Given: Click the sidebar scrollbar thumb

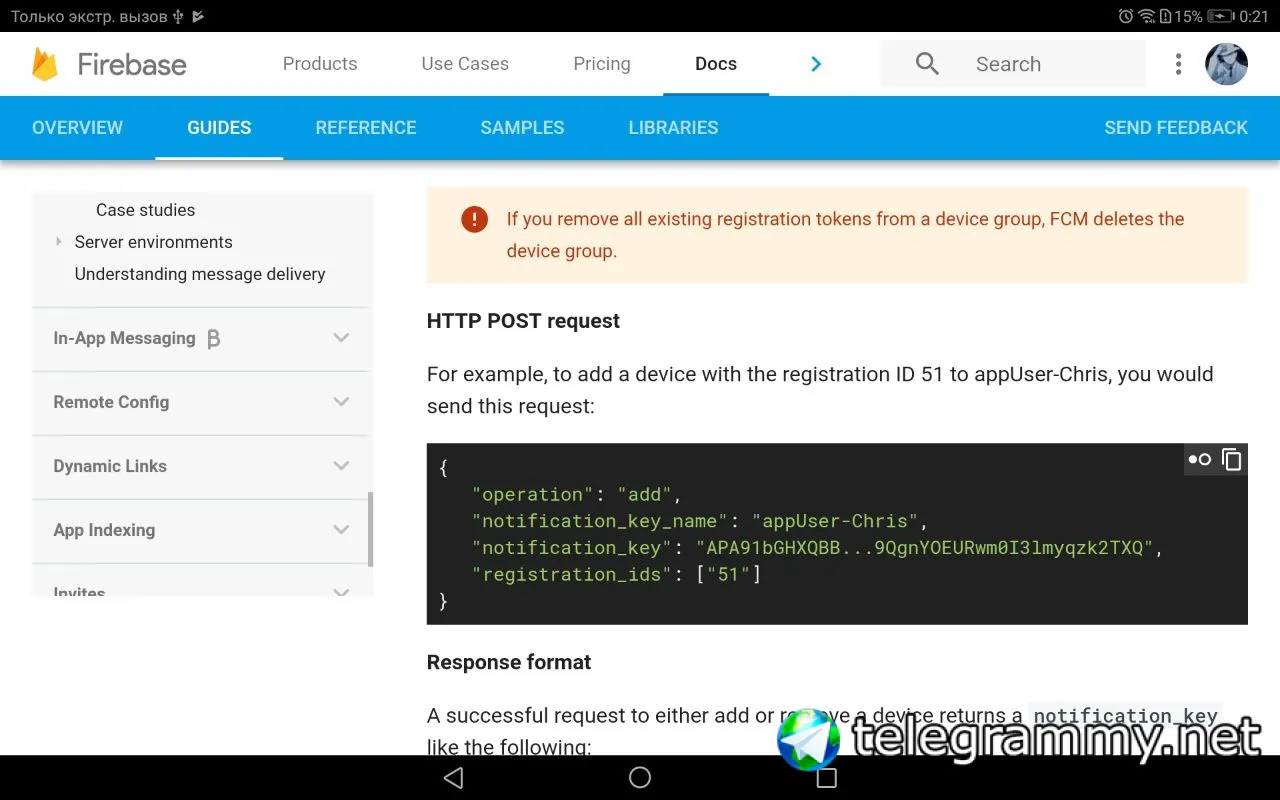Looking at the screenshot, I should [x=371, y=529].
